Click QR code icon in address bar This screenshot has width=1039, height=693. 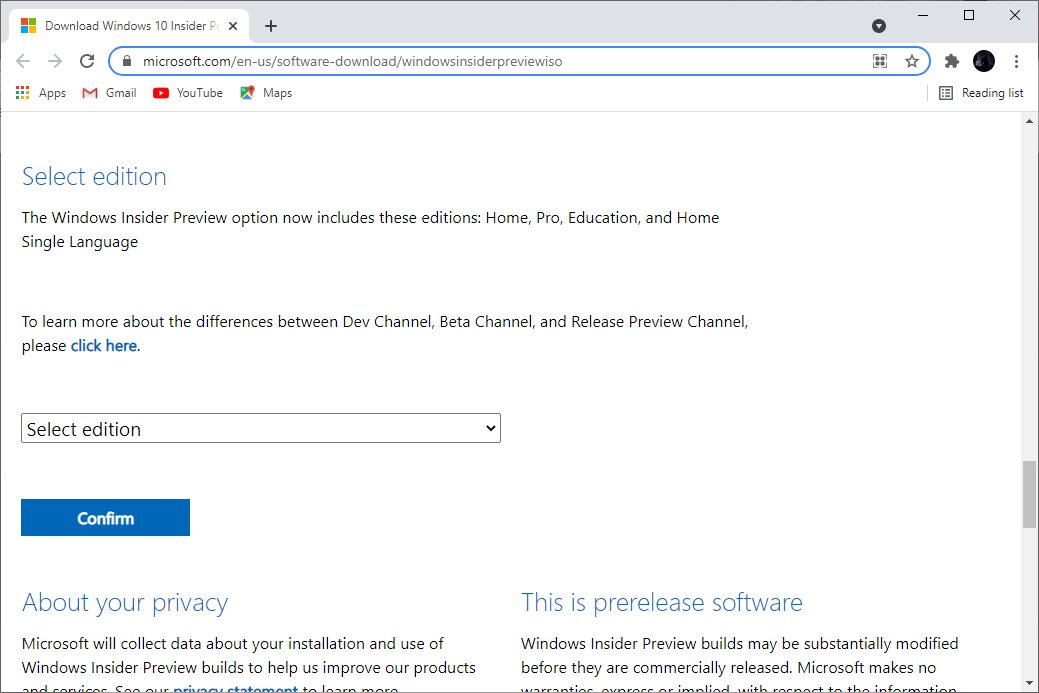[x=880, y=61]
